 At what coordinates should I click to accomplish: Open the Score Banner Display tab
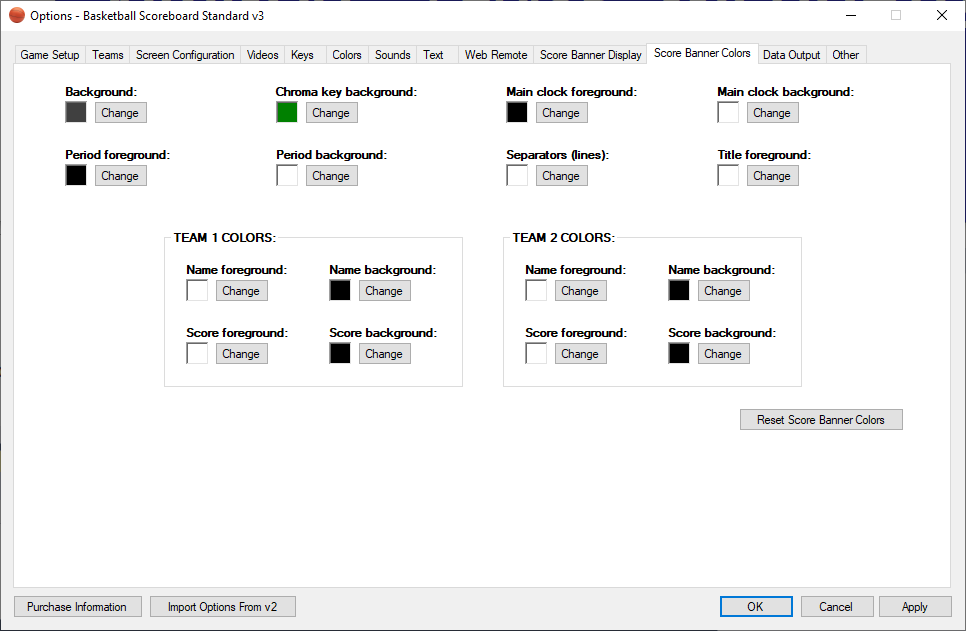point(591,55)
